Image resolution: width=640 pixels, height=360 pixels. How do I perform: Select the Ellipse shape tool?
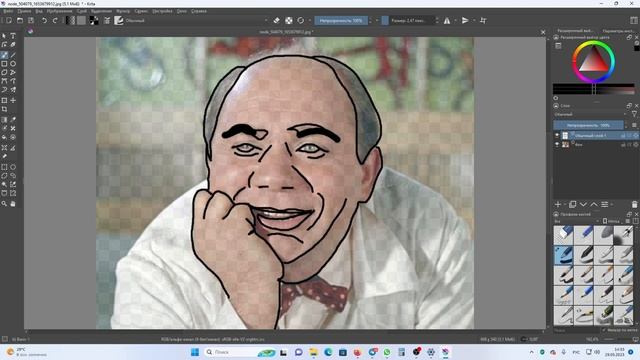click(13, 64)
